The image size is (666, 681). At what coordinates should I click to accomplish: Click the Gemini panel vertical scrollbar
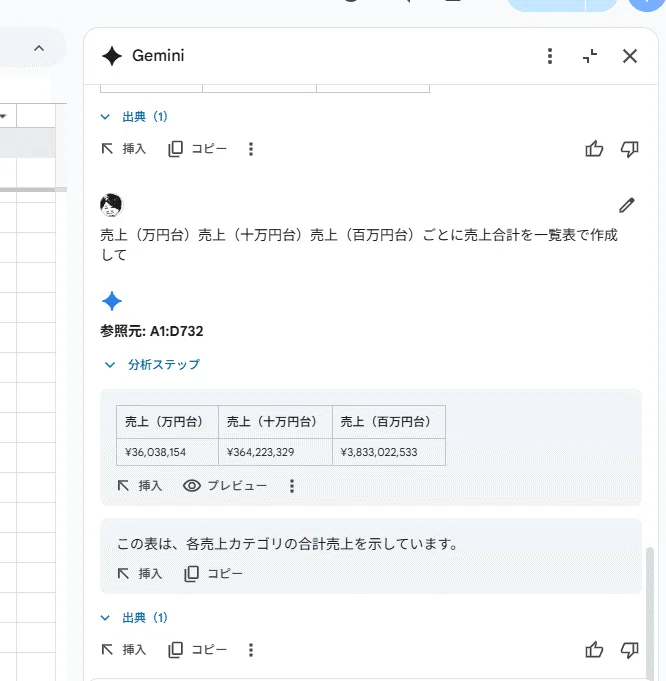(x=650, y=612)
